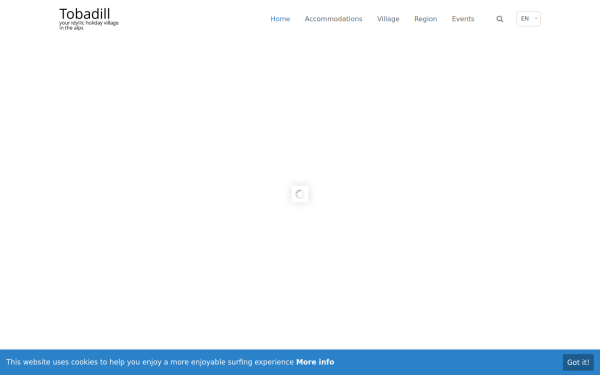Go to the Home menu item

(280, 19)
